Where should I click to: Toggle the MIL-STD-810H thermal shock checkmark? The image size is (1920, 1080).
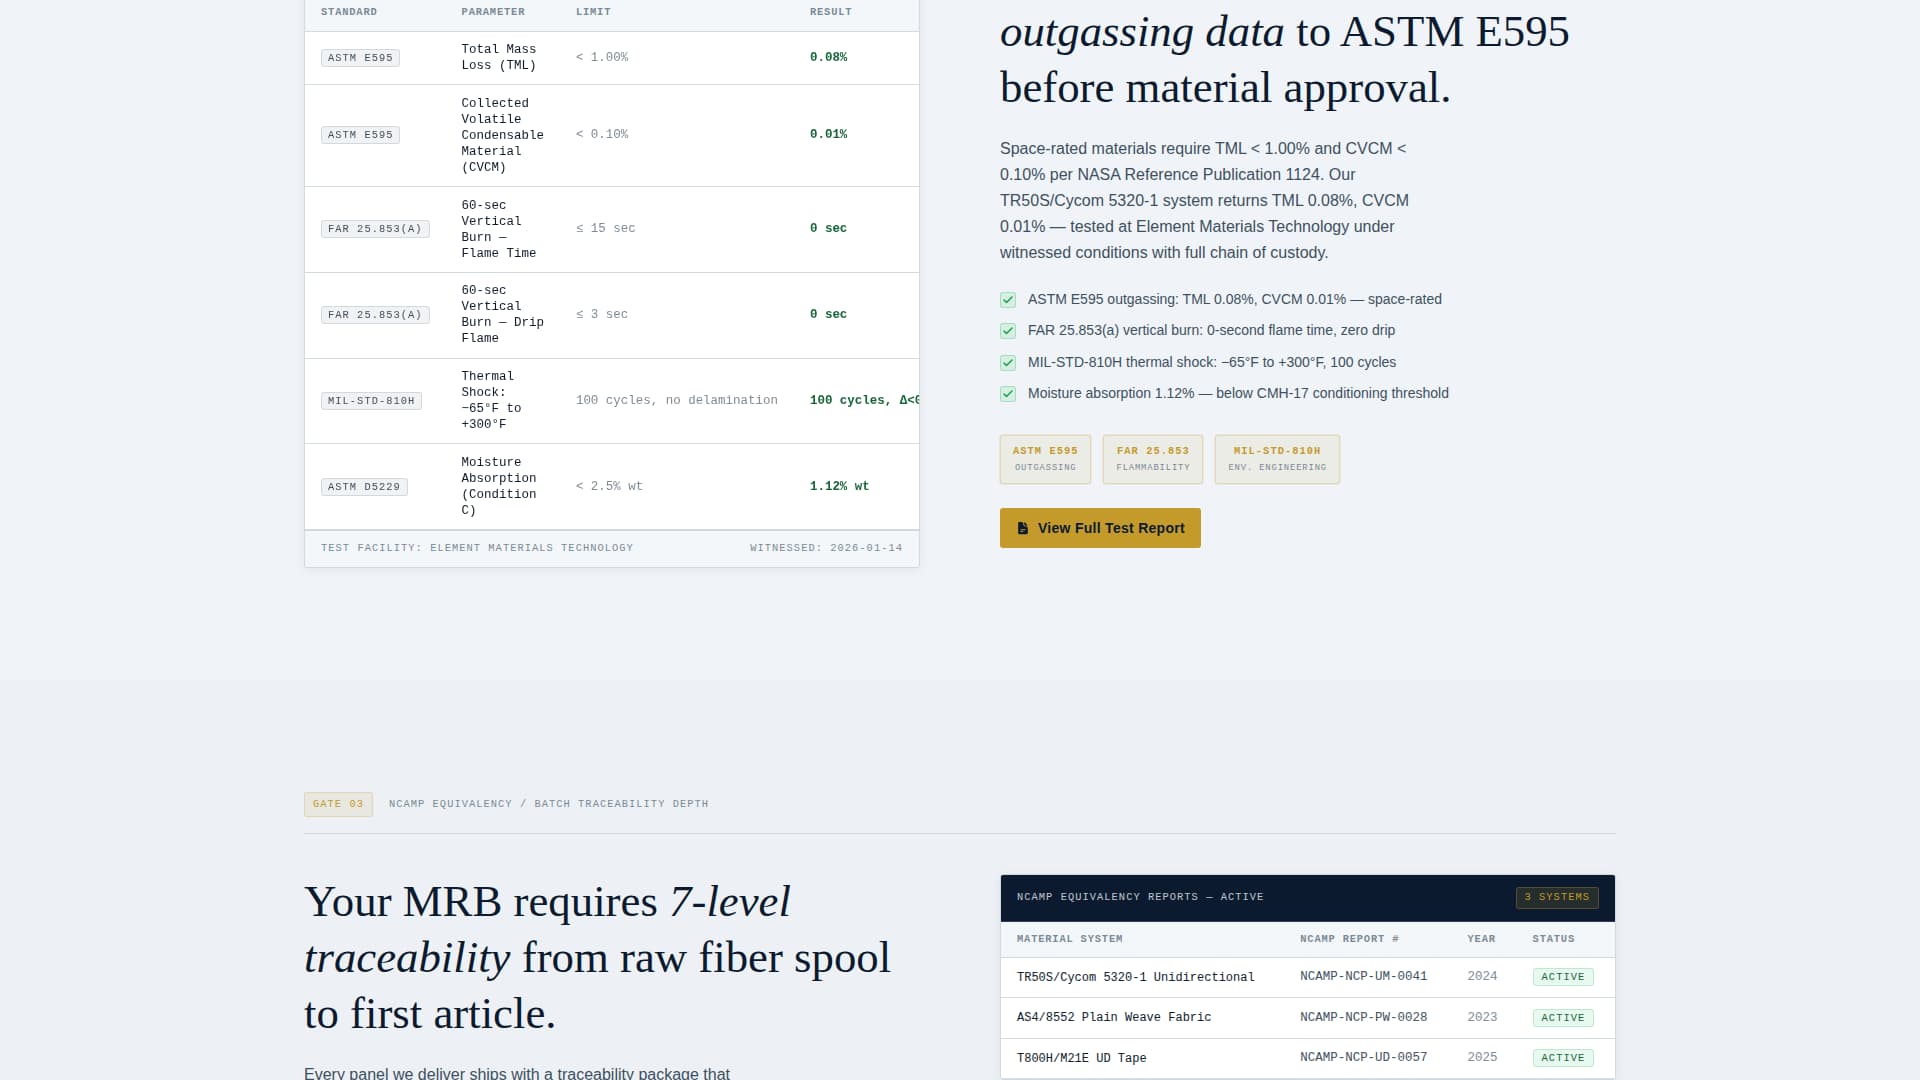tap(1007, 363)
